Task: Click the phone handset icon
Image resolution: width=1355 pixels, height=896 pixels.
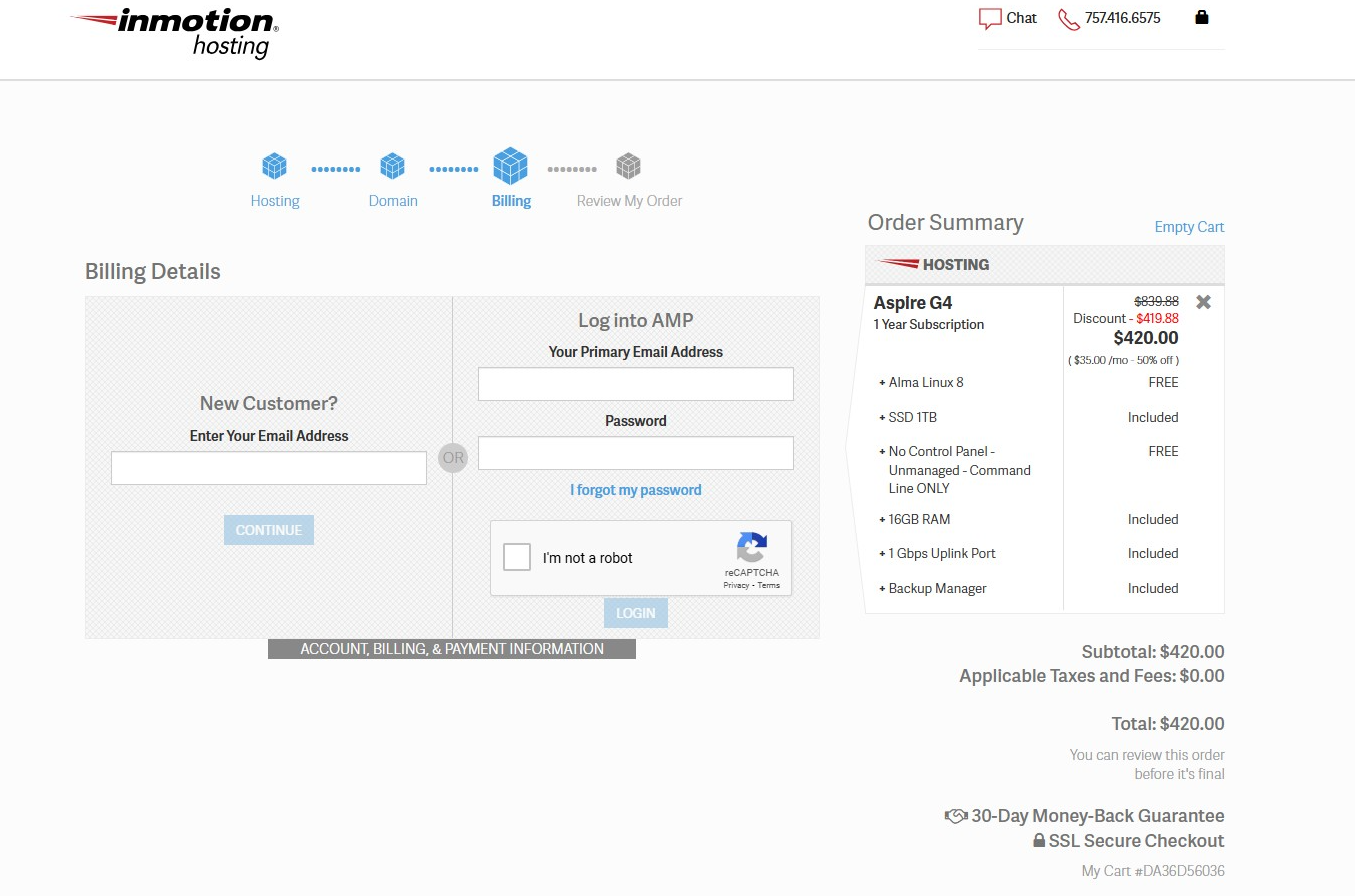Action: (1069, 19)
